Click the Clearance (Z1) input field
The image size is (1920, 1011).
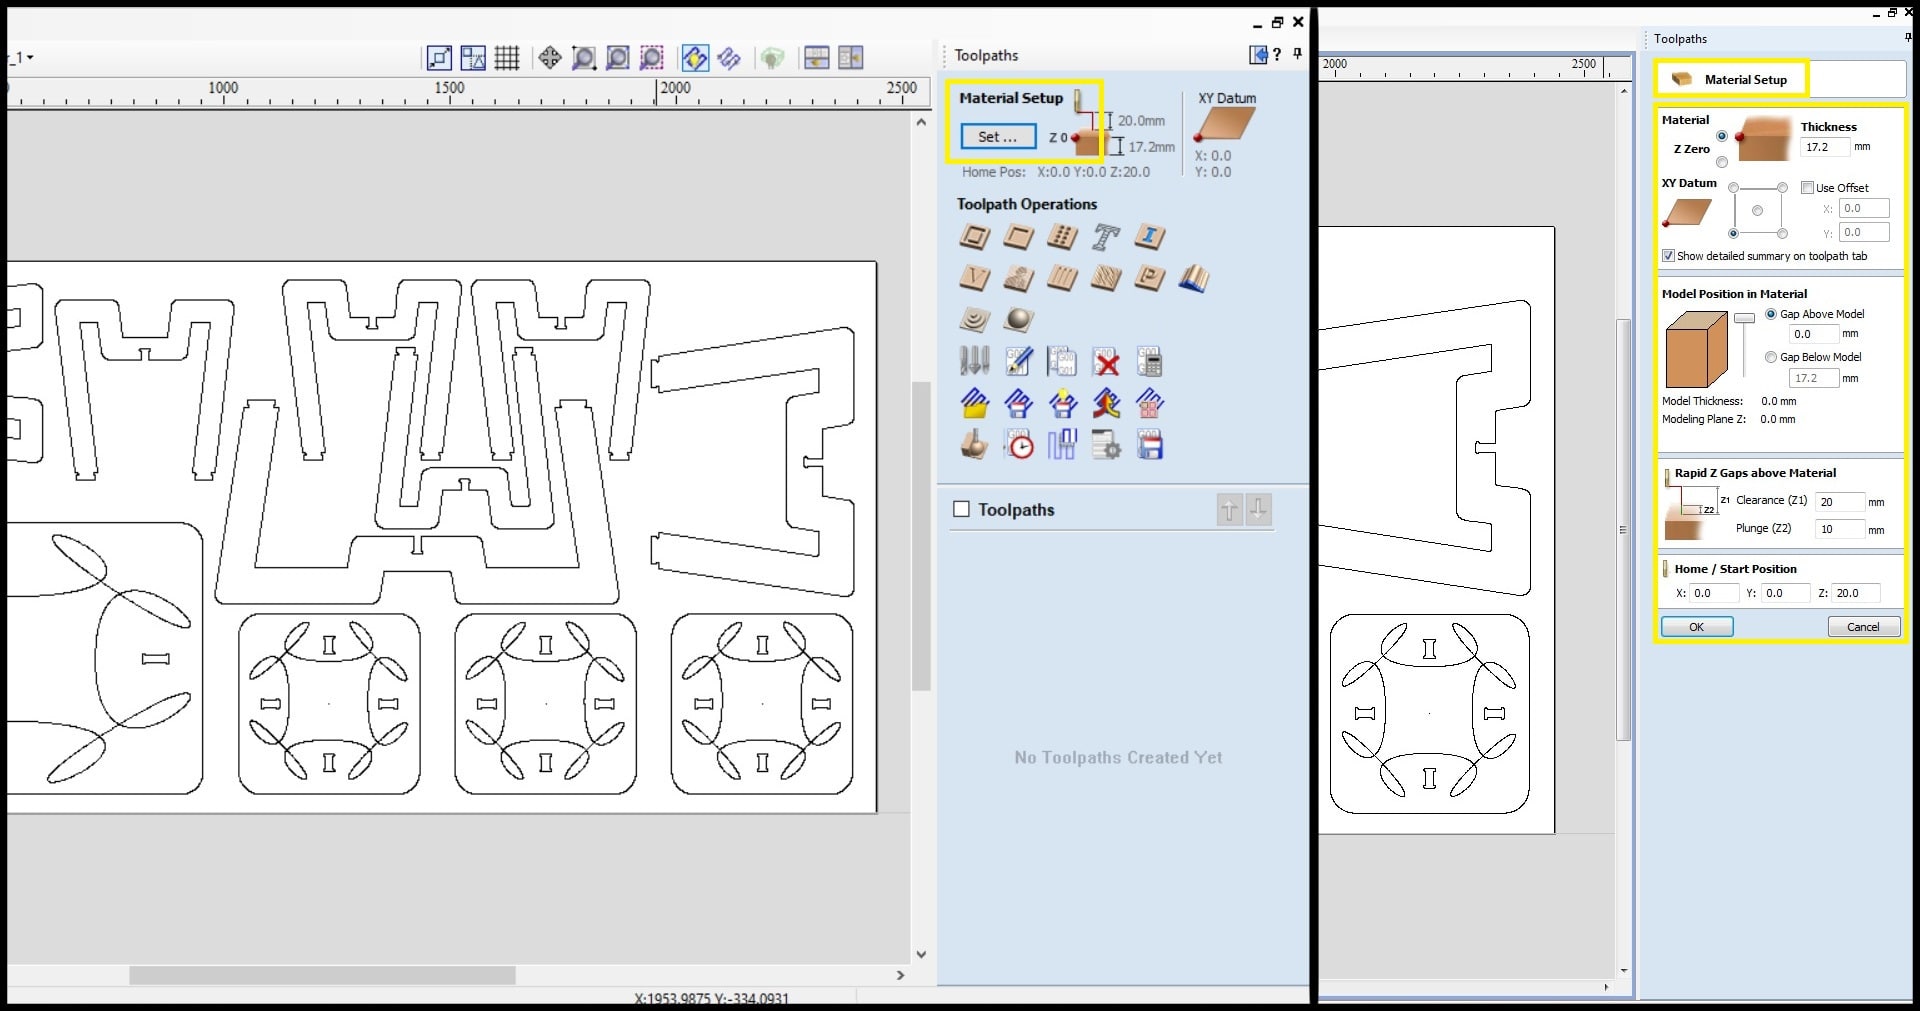click(1841, 502)
